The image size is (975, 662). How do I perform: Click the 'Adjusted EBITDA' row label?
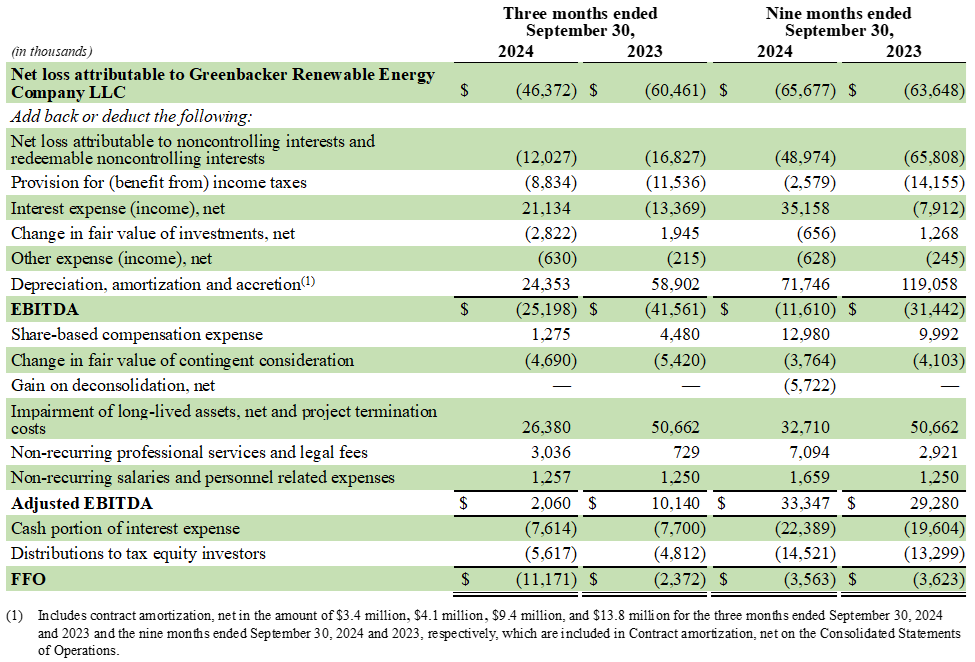[x=81, y=503]
